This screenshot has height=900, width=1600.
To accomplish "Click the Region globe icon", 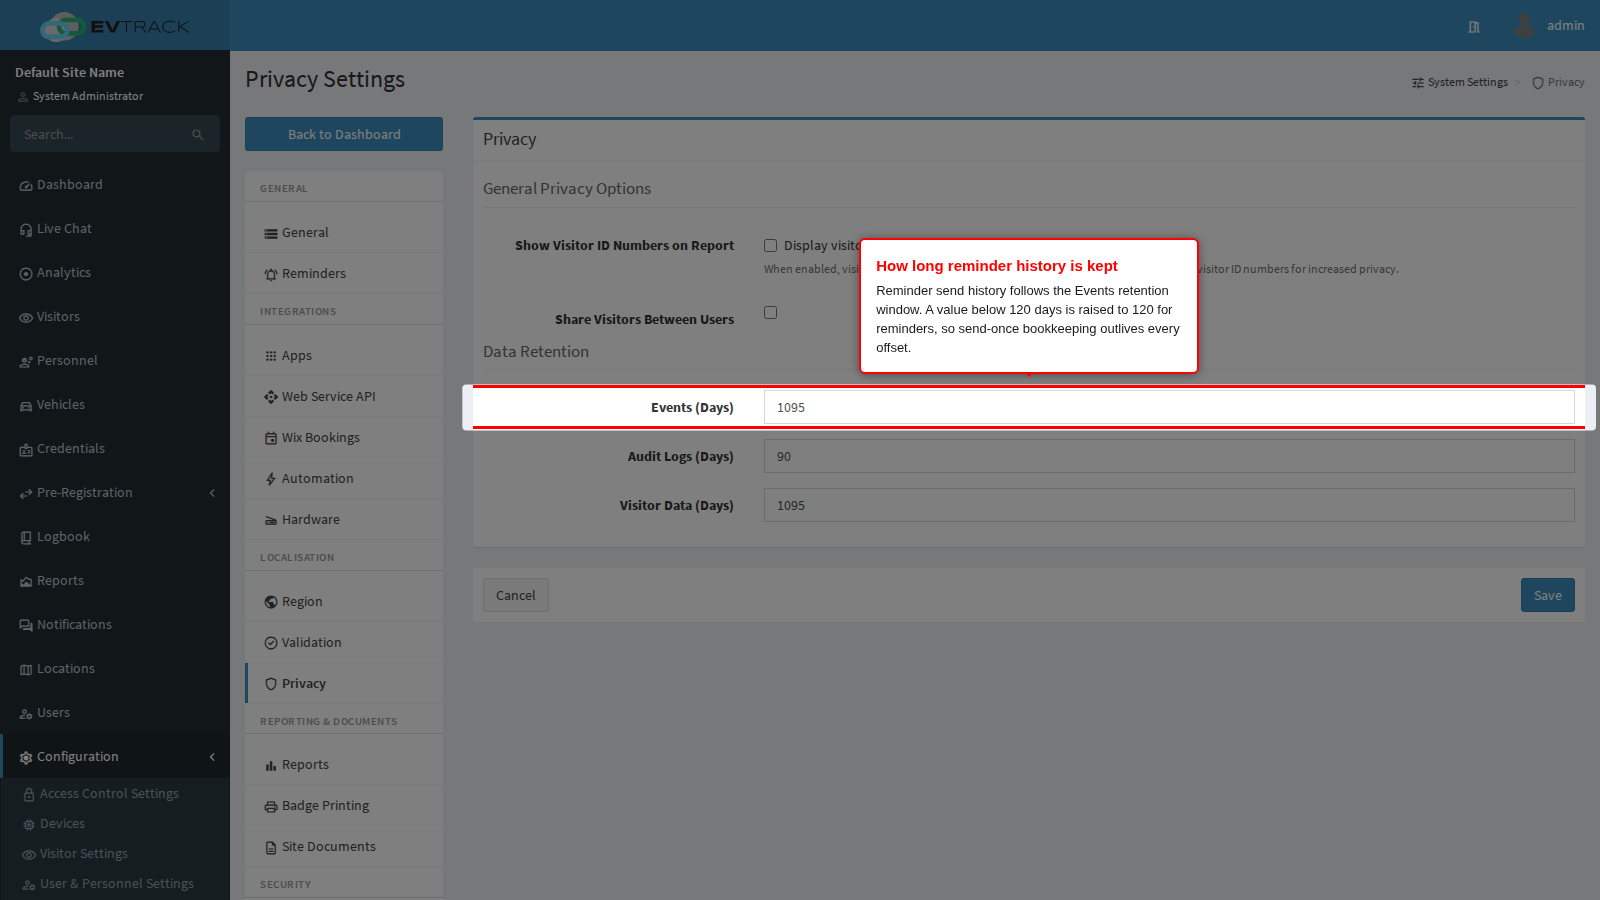I will [271, 602].
